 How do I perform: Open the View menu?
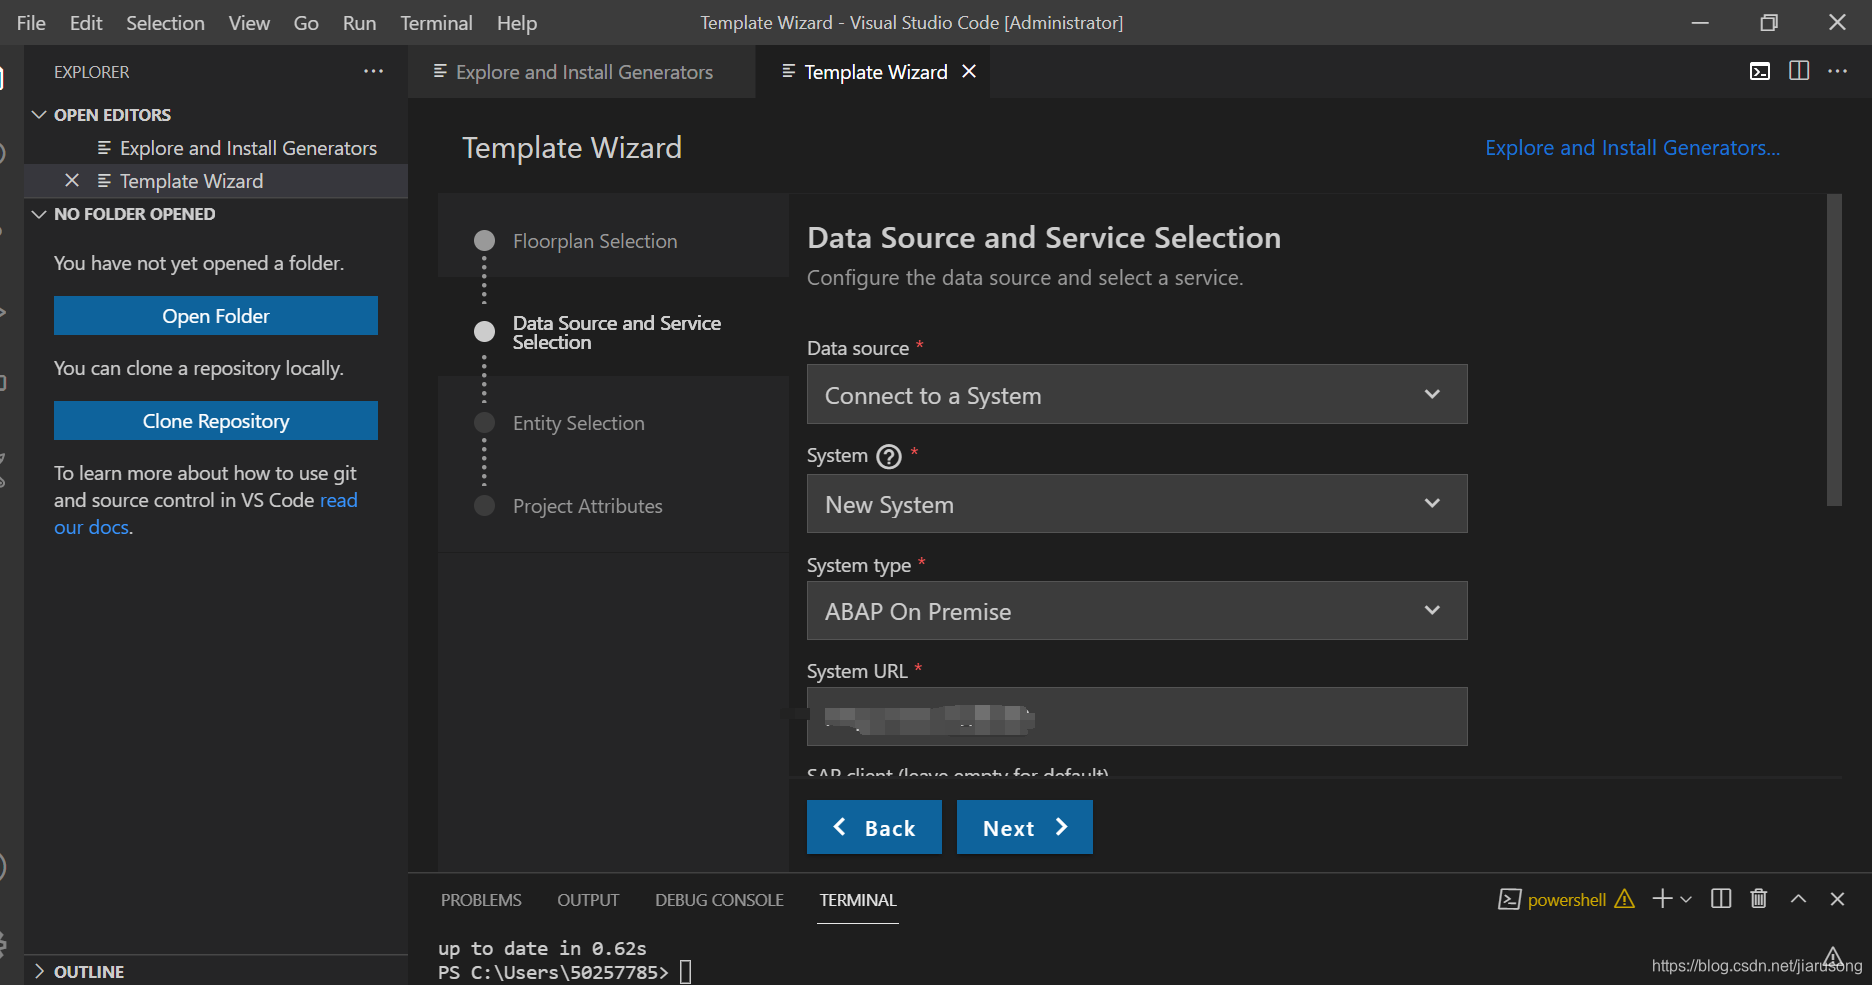[249, 22]
